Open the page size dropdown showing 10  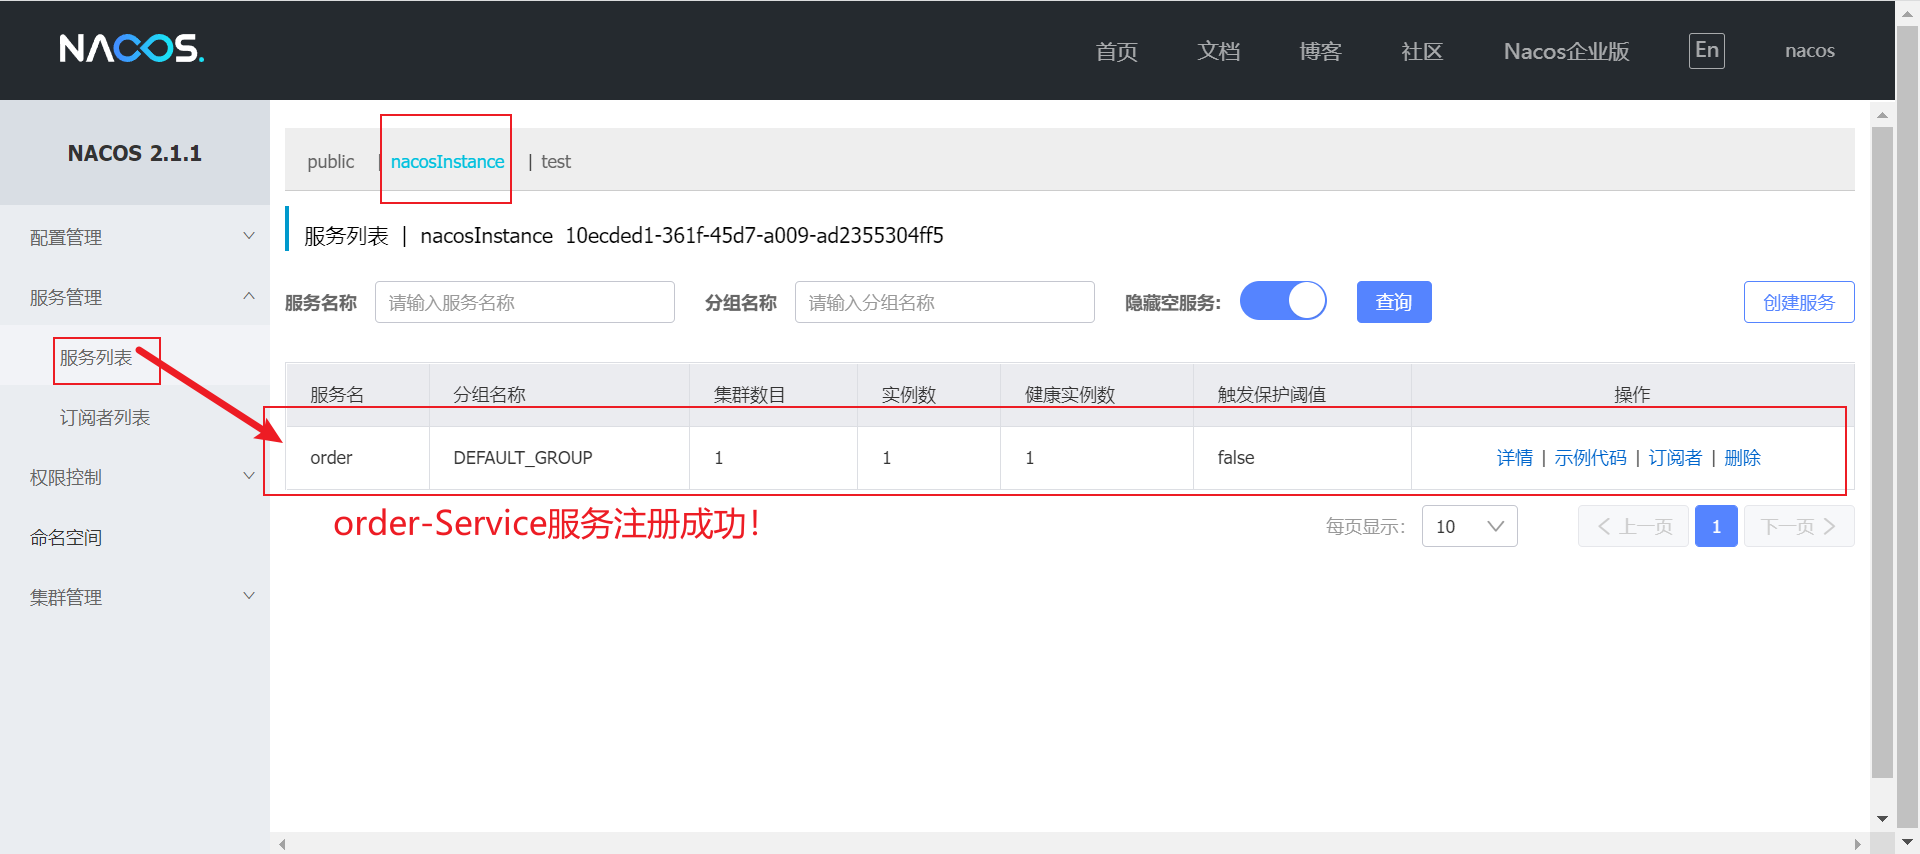coord(1469,526)
